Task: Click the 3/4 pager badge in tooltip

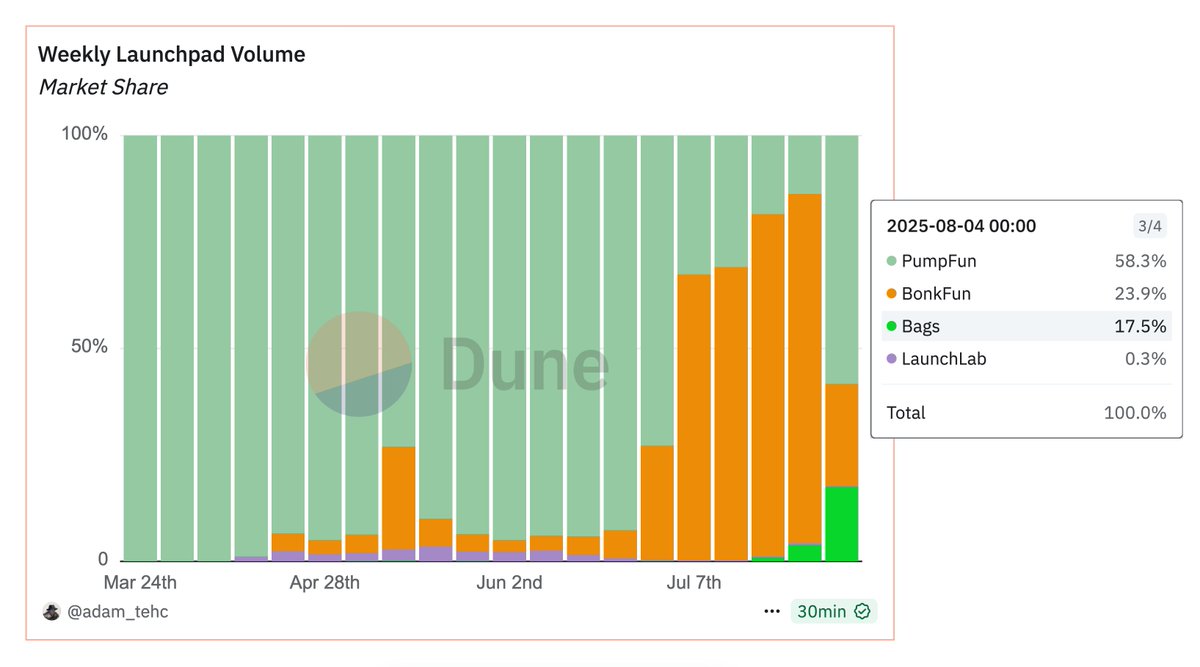Action: [x=1150, y=226]
